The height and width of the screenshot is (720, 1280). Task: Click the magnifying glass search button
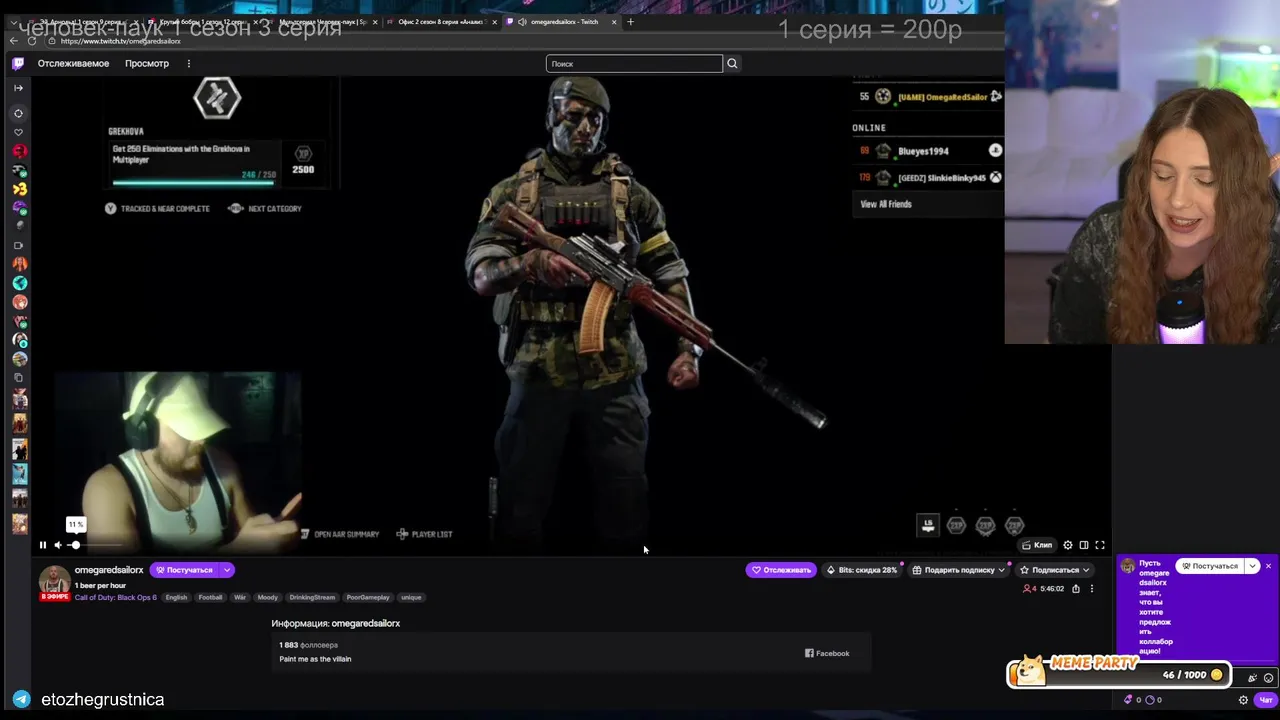pyautogui.click(x=732, y=64)
